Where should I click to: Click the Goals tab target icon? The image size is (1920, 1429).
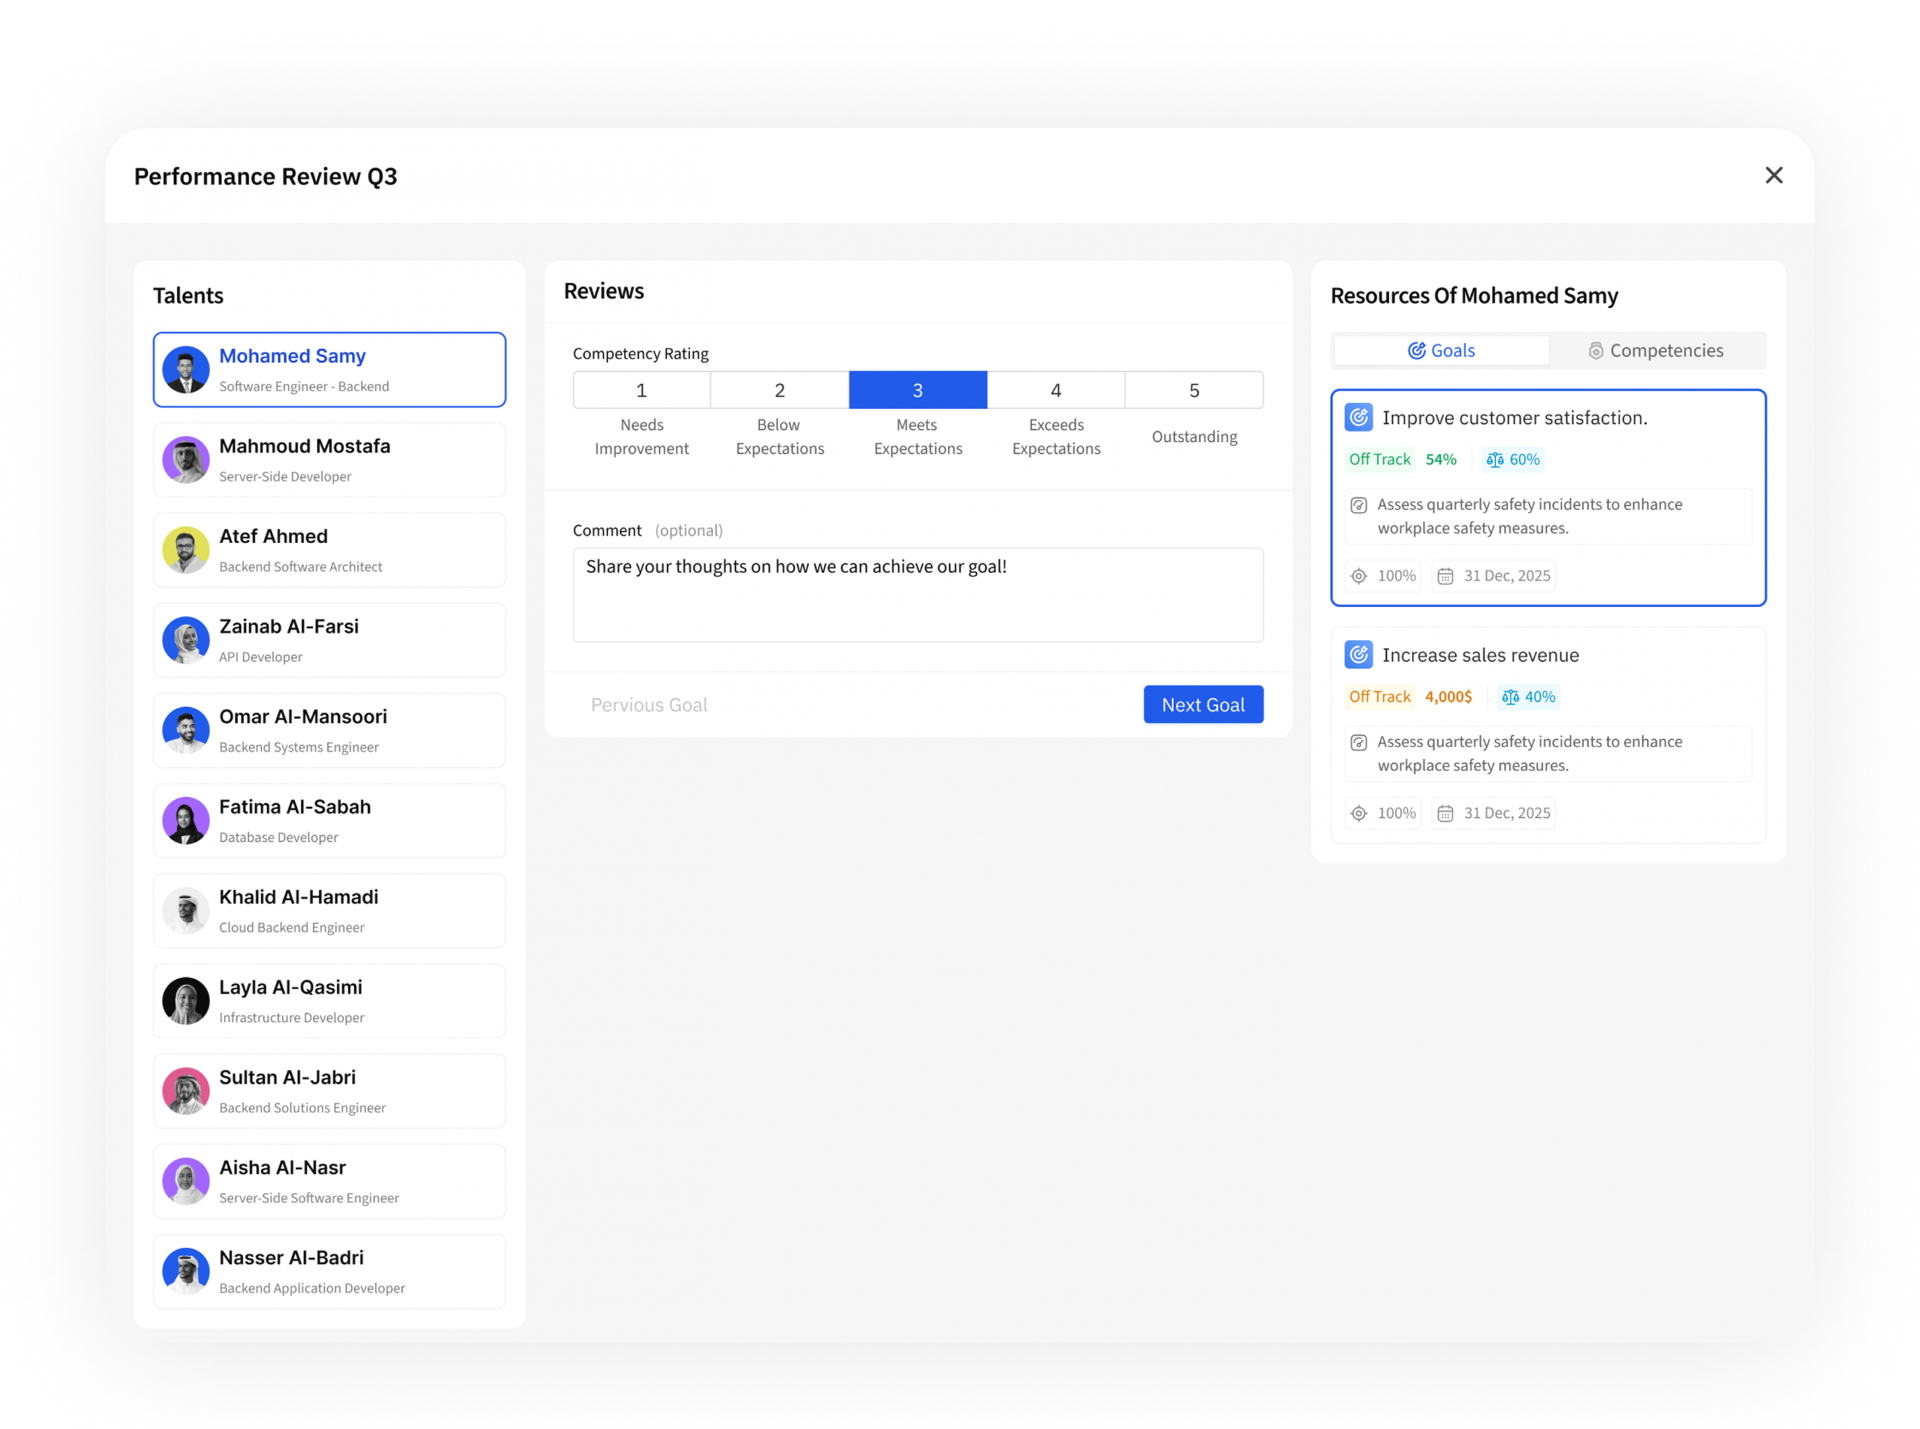coord(1416,350)
